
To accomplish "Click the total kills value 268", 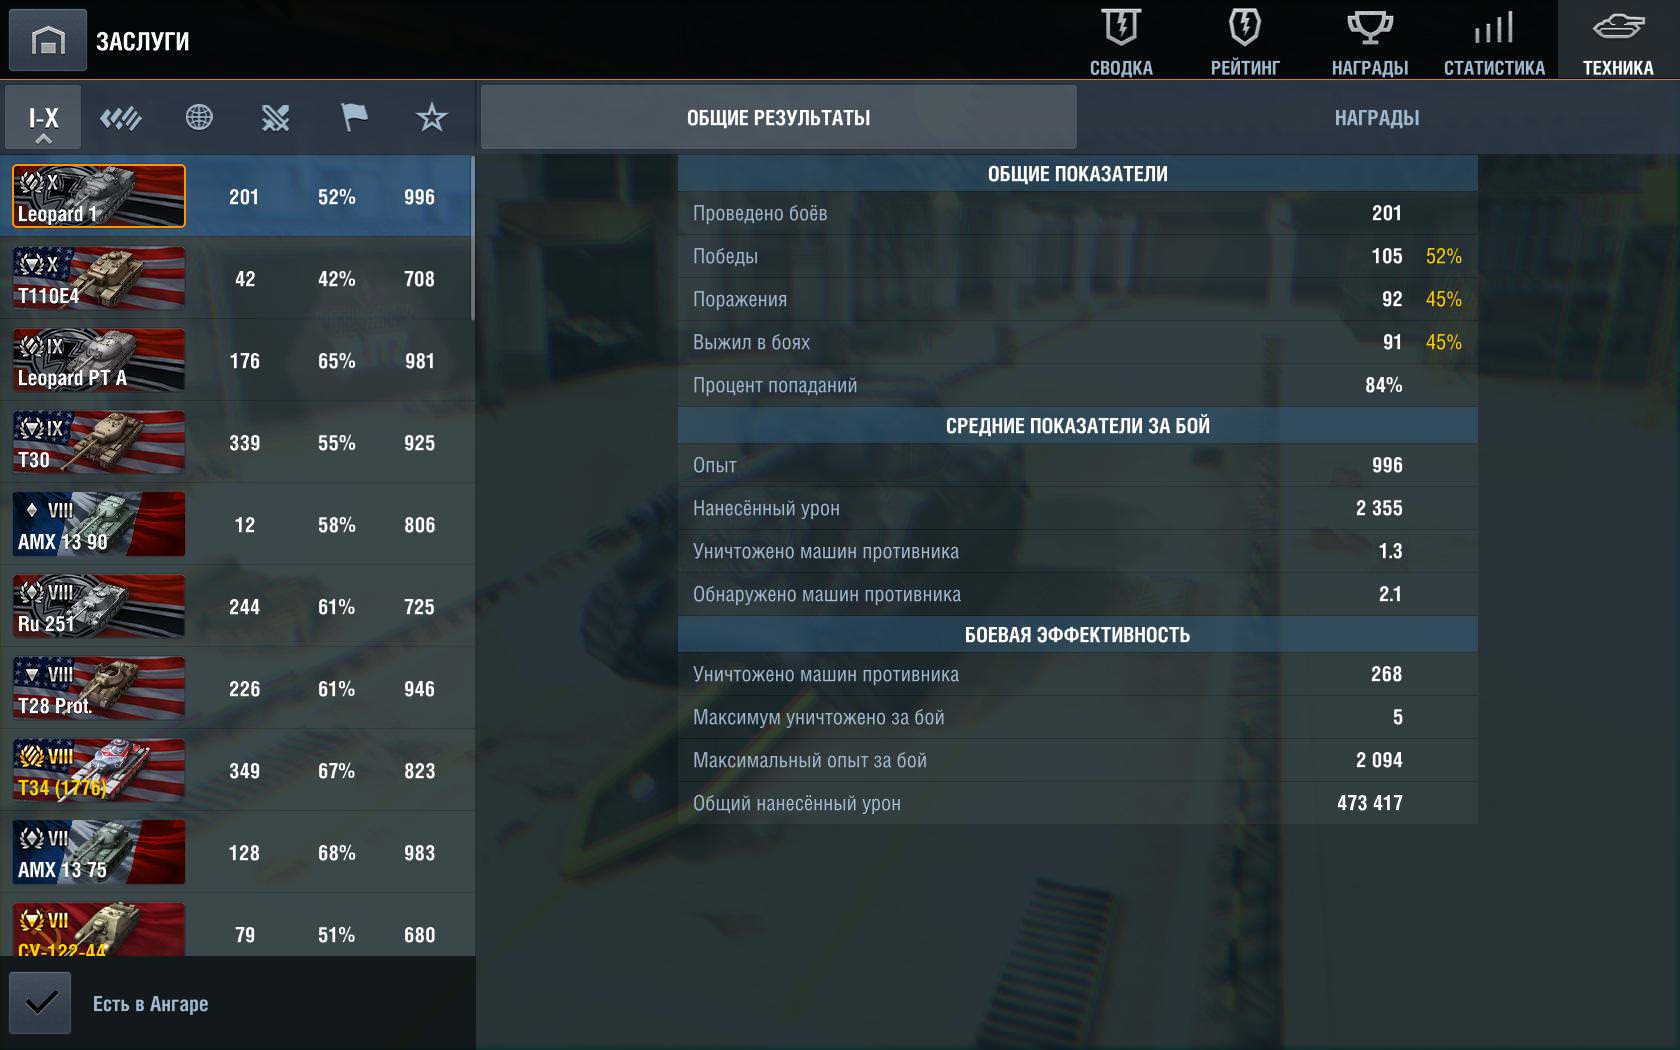I will click(1386, 674).
